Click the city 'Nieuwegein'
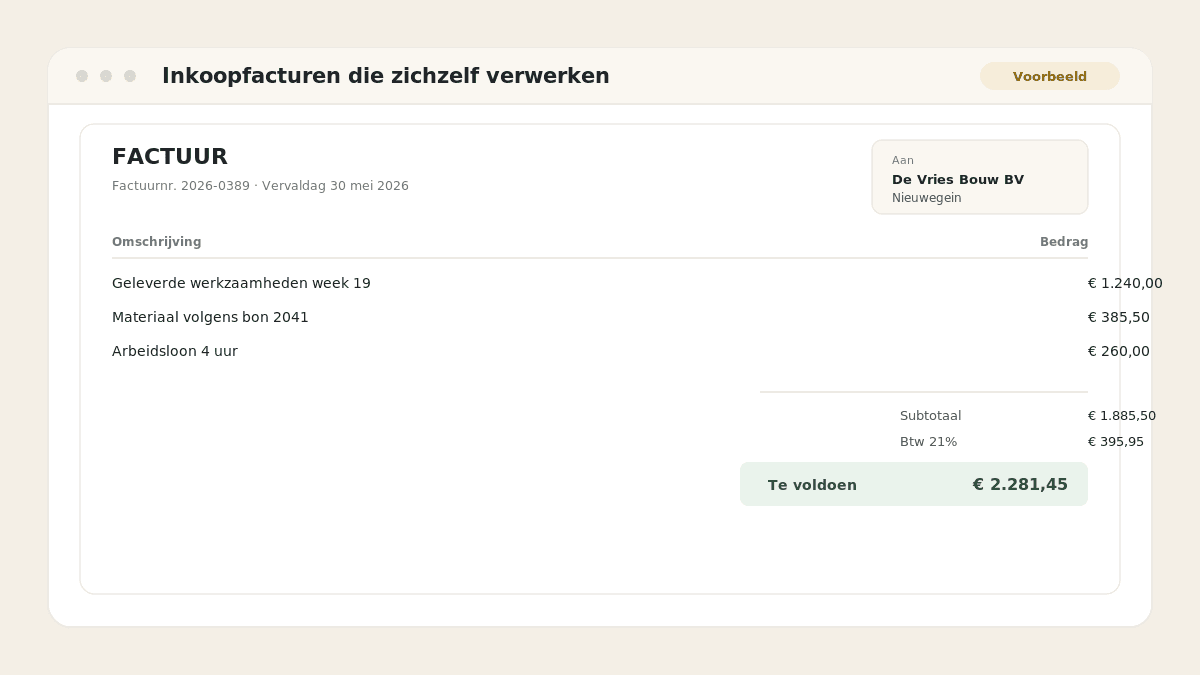Viewport: 1200px width, 675px height. point(927,198)
